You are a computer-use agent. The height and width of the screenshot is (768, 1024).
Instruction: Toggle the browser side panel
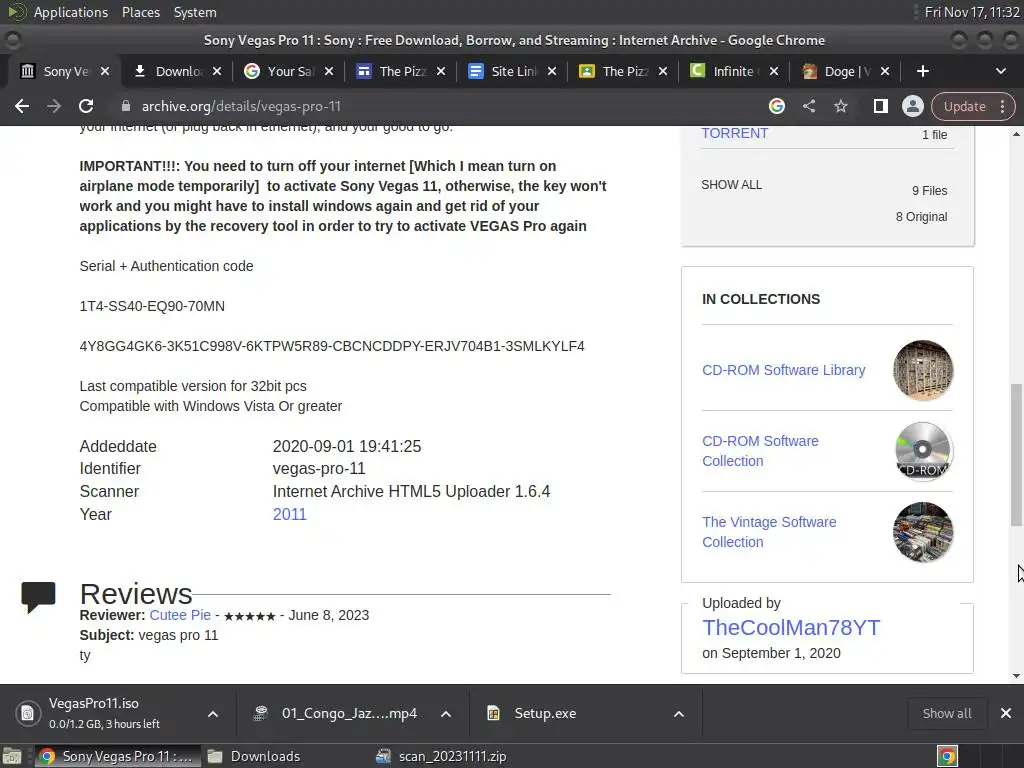pyautogui.click(x=880, y=106)
